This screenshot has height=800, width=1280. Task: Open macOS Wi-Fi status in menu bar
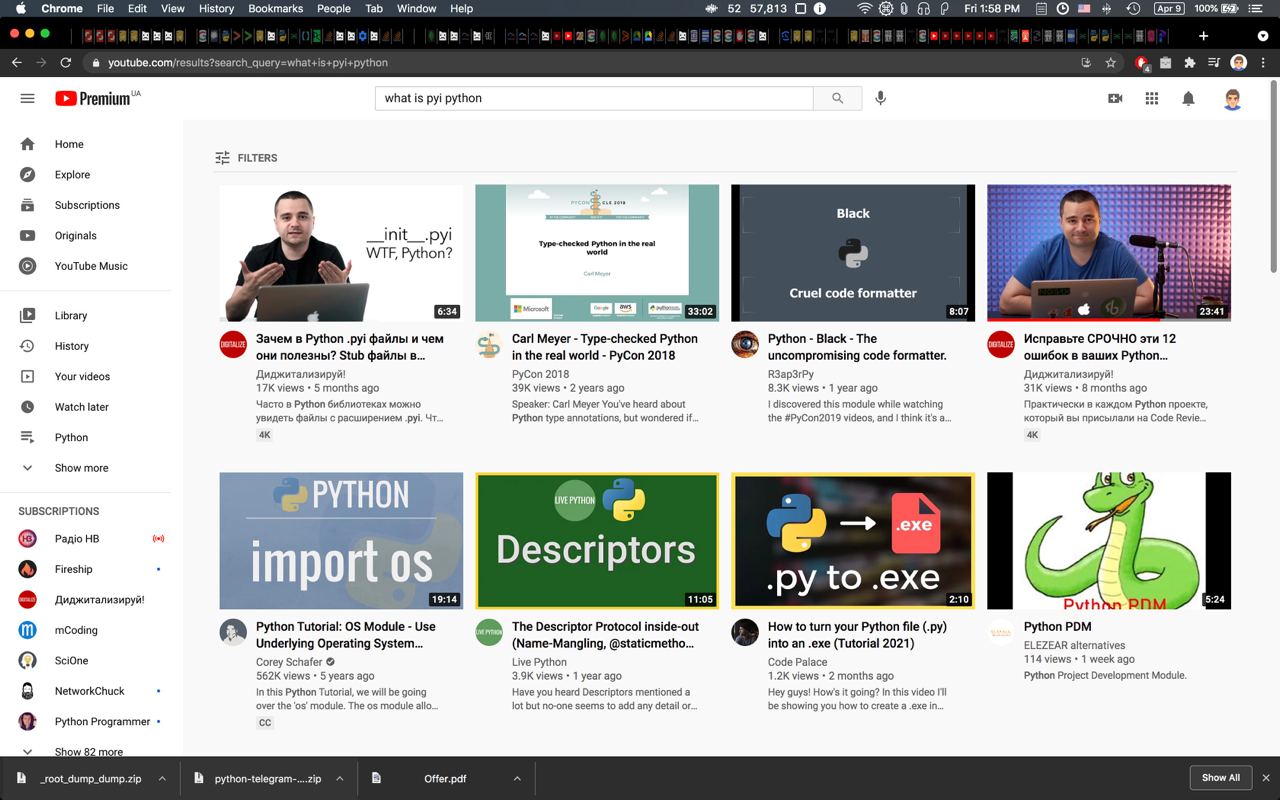click(865, 8)
